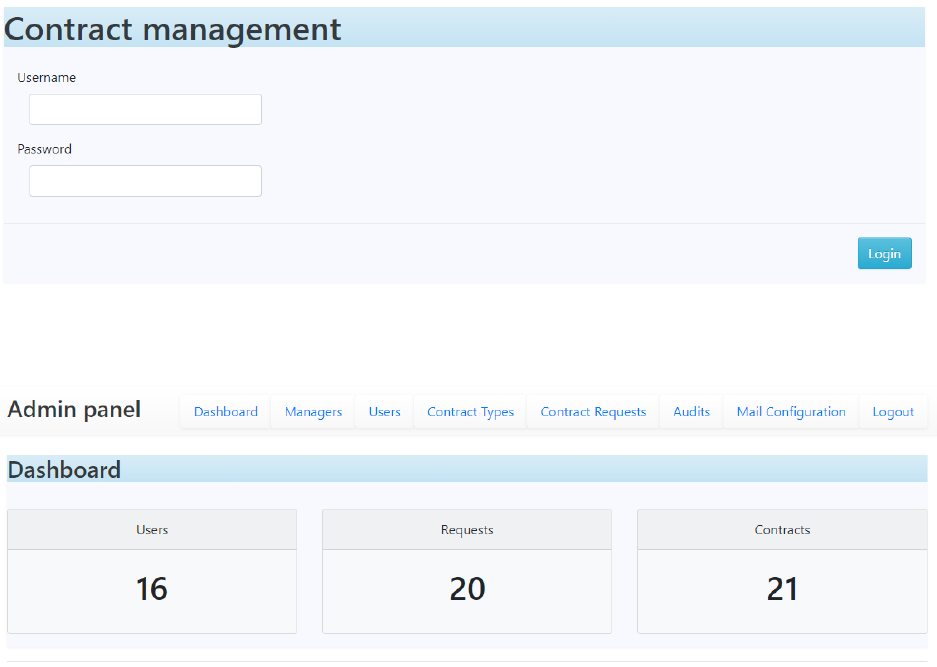The width and height of the screenshot is (937, 667).
Task: Click the Users card header text
Action: pyautogui.click(x=152, y=530)
